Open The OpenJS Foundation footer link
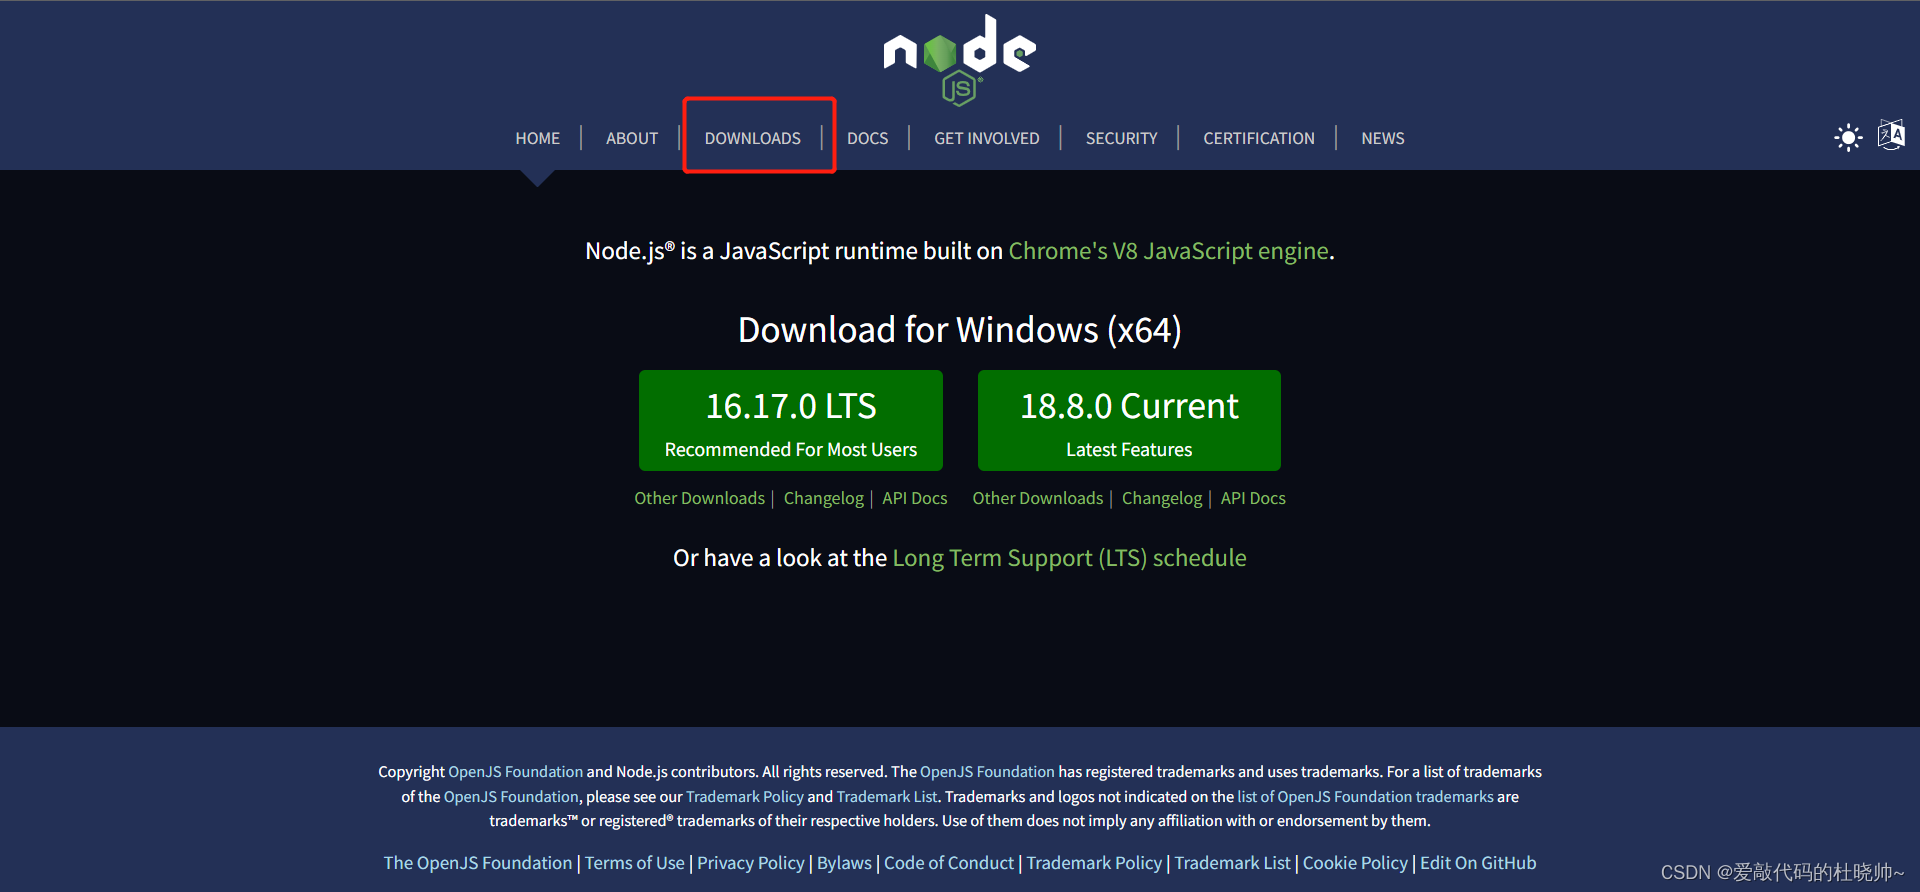This screenshot has height=892, width=1920. [x=478, y=863]
